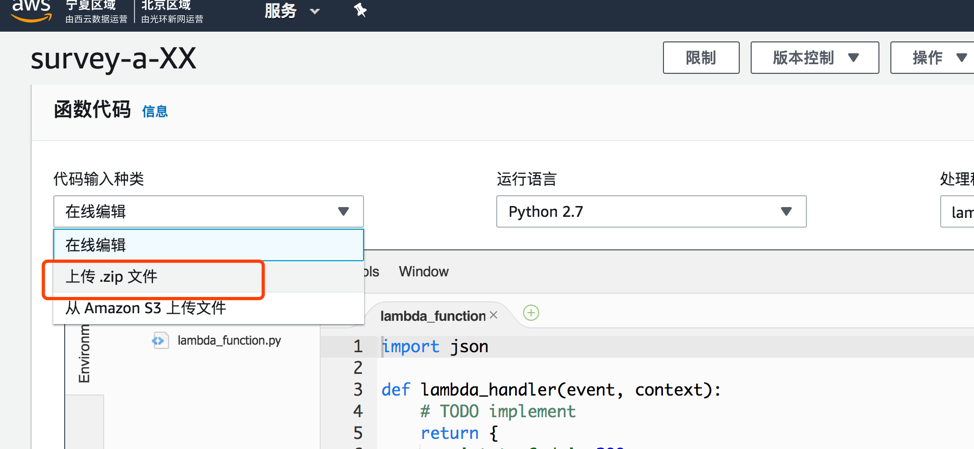Click the pin icon in top navigation
Screen dimensions: 974x449
360,10
